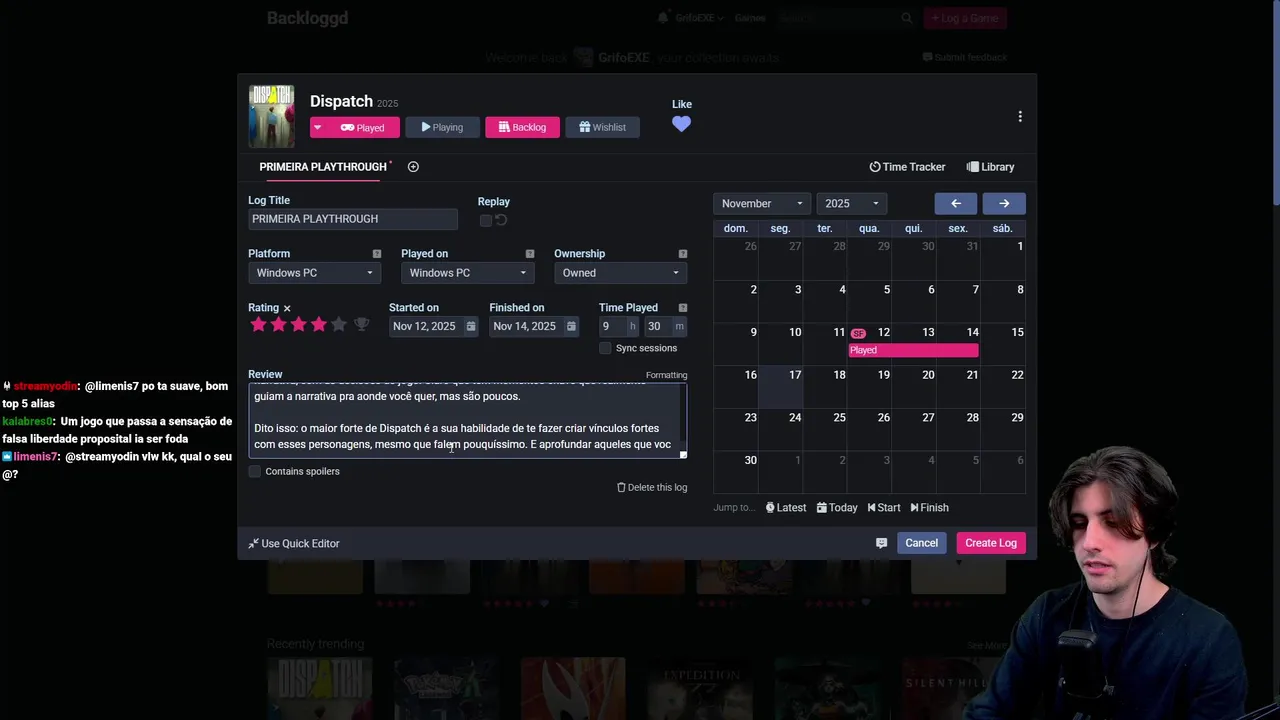Select day 30 in the calendar

coord(735,471)
